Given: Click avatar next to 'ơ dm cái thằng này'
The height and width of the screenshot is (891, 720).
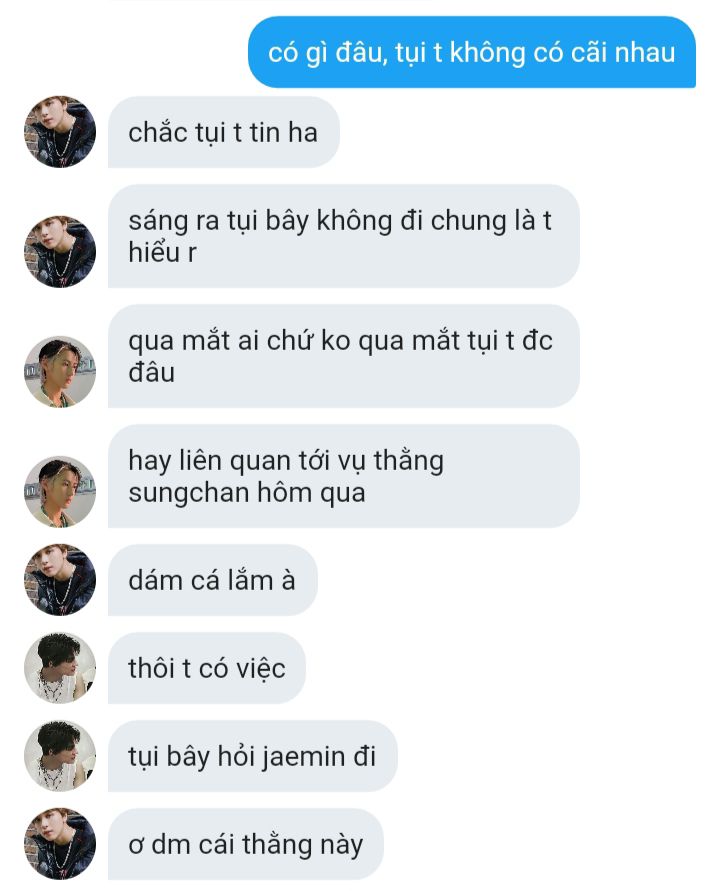Looking at the screenshot, I should [x=60, y=844].
